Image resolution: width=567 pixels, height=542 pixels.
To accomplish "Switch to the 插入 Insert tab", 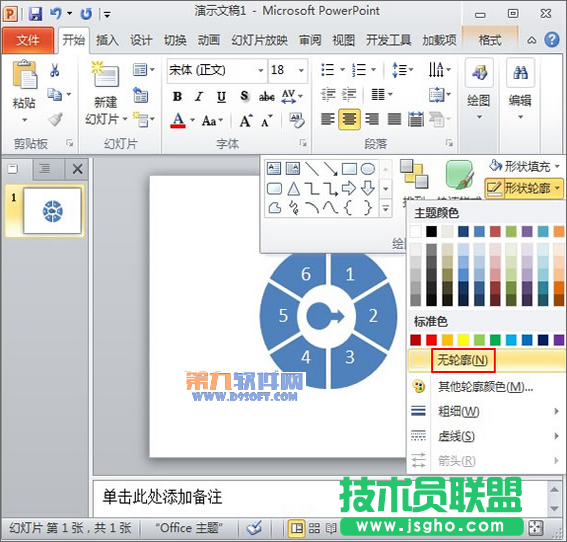I will tap(107, 40).
